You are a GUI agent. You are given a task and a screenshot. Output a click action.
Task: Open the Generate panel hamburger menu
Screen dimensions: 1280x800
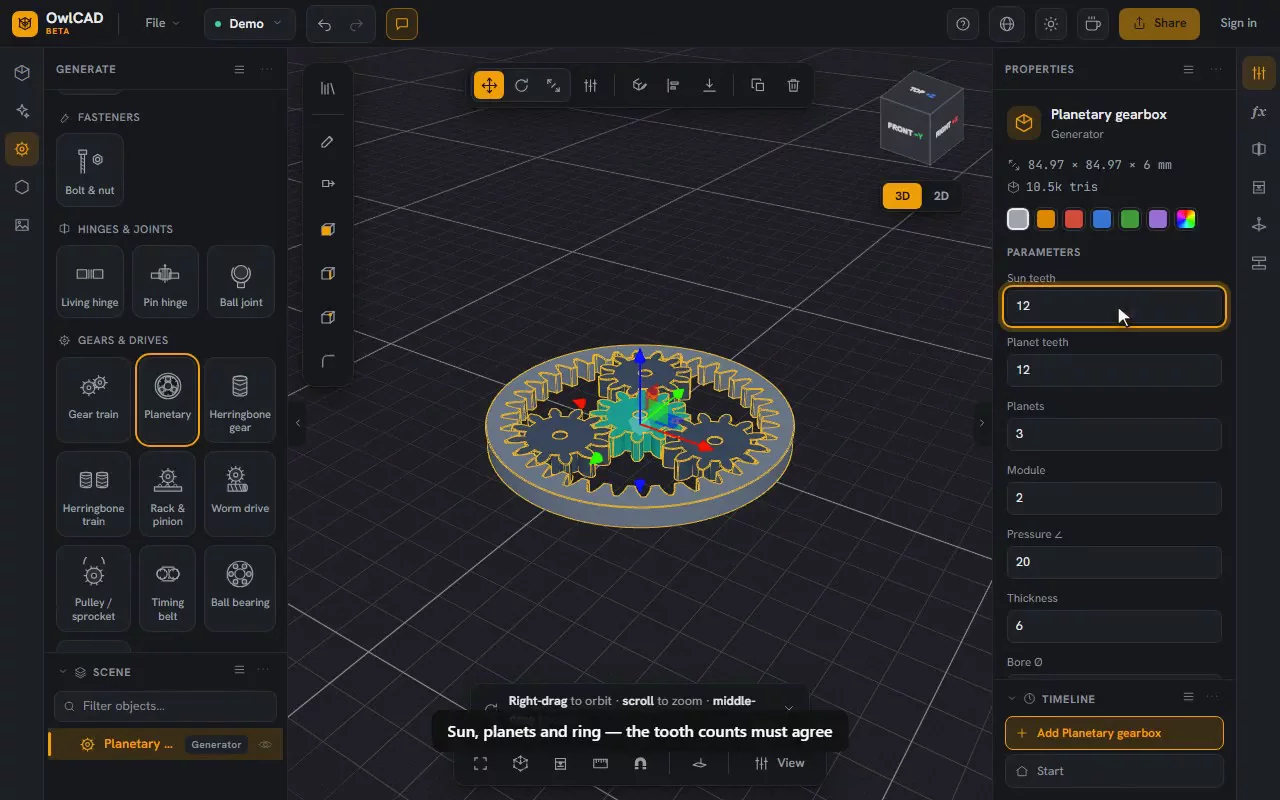click(239, 69)
